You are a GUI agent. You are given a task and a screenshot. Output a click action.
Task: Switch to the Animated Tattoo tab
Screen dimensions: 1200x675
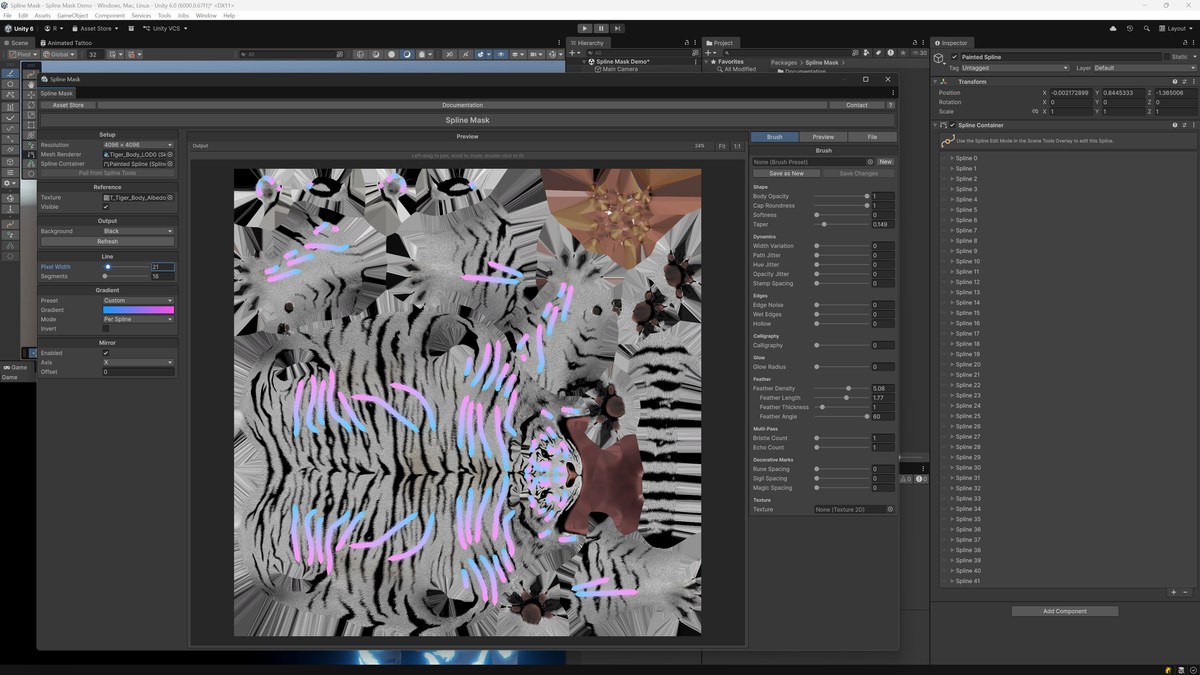tap(66, 43)
